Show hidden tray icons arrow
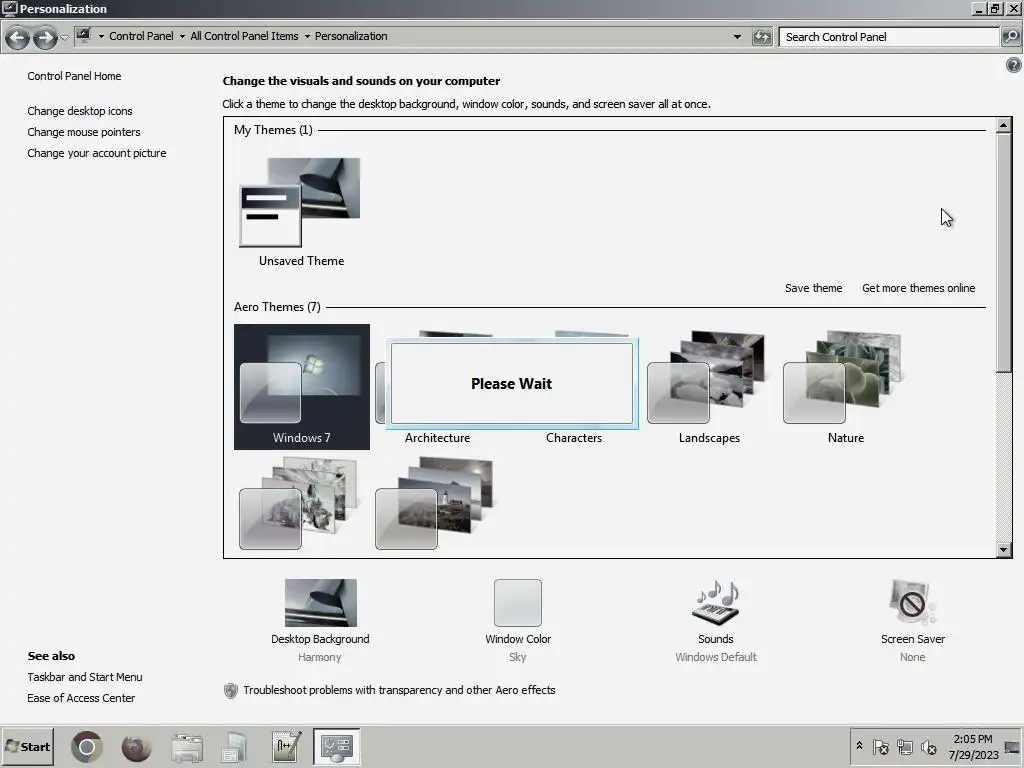This screenshot has width=1024, height=768. (x=859, y=746)
